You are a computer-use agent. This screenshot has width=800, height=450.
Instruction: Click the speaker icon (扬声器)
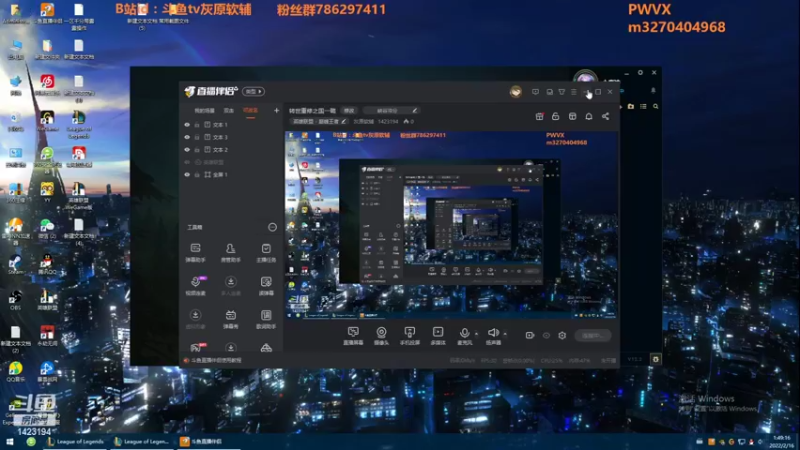coord(493,333)
